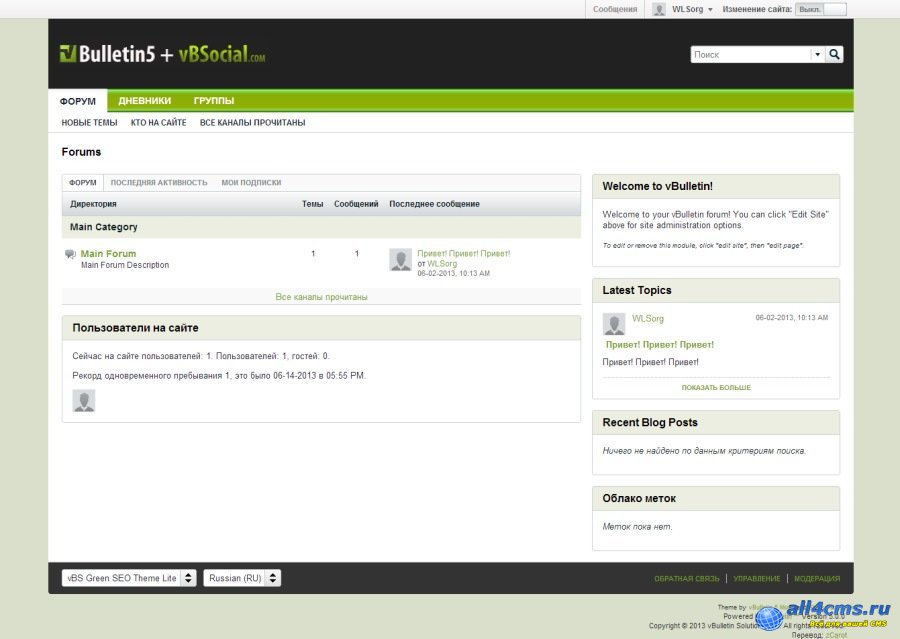Switch to the Дневники tab

click(144, 101)
